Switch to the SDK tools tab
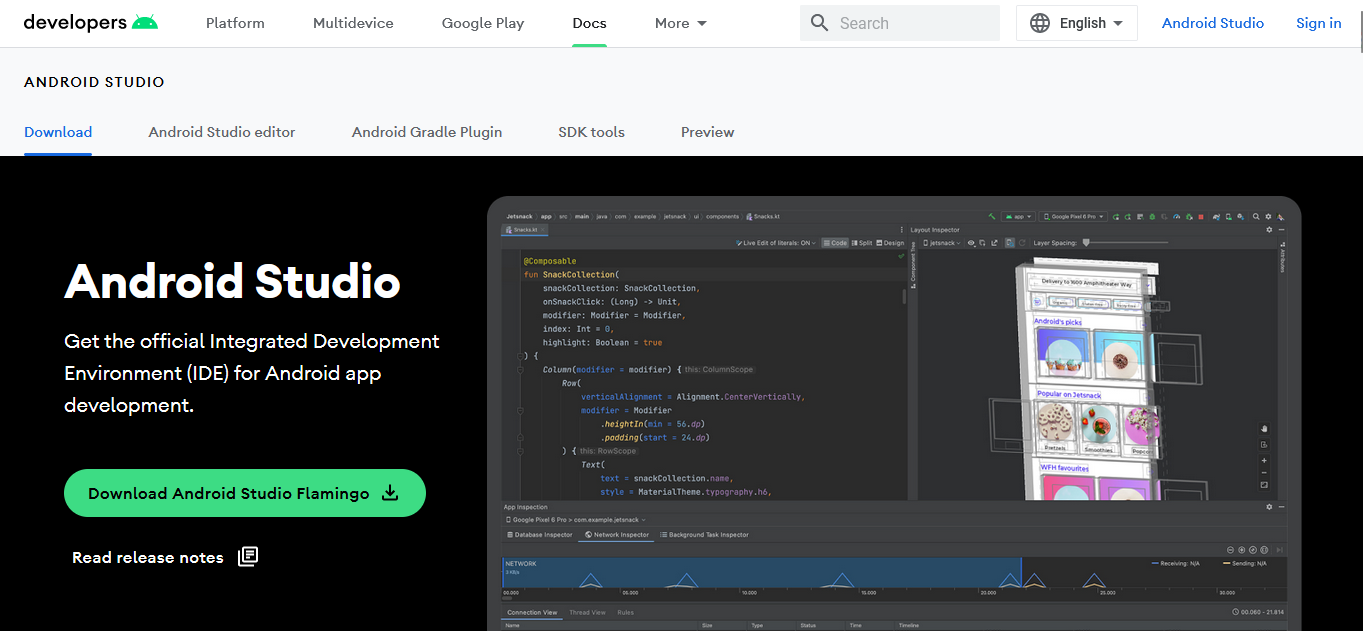The image size is (1363, 631). 591,132
